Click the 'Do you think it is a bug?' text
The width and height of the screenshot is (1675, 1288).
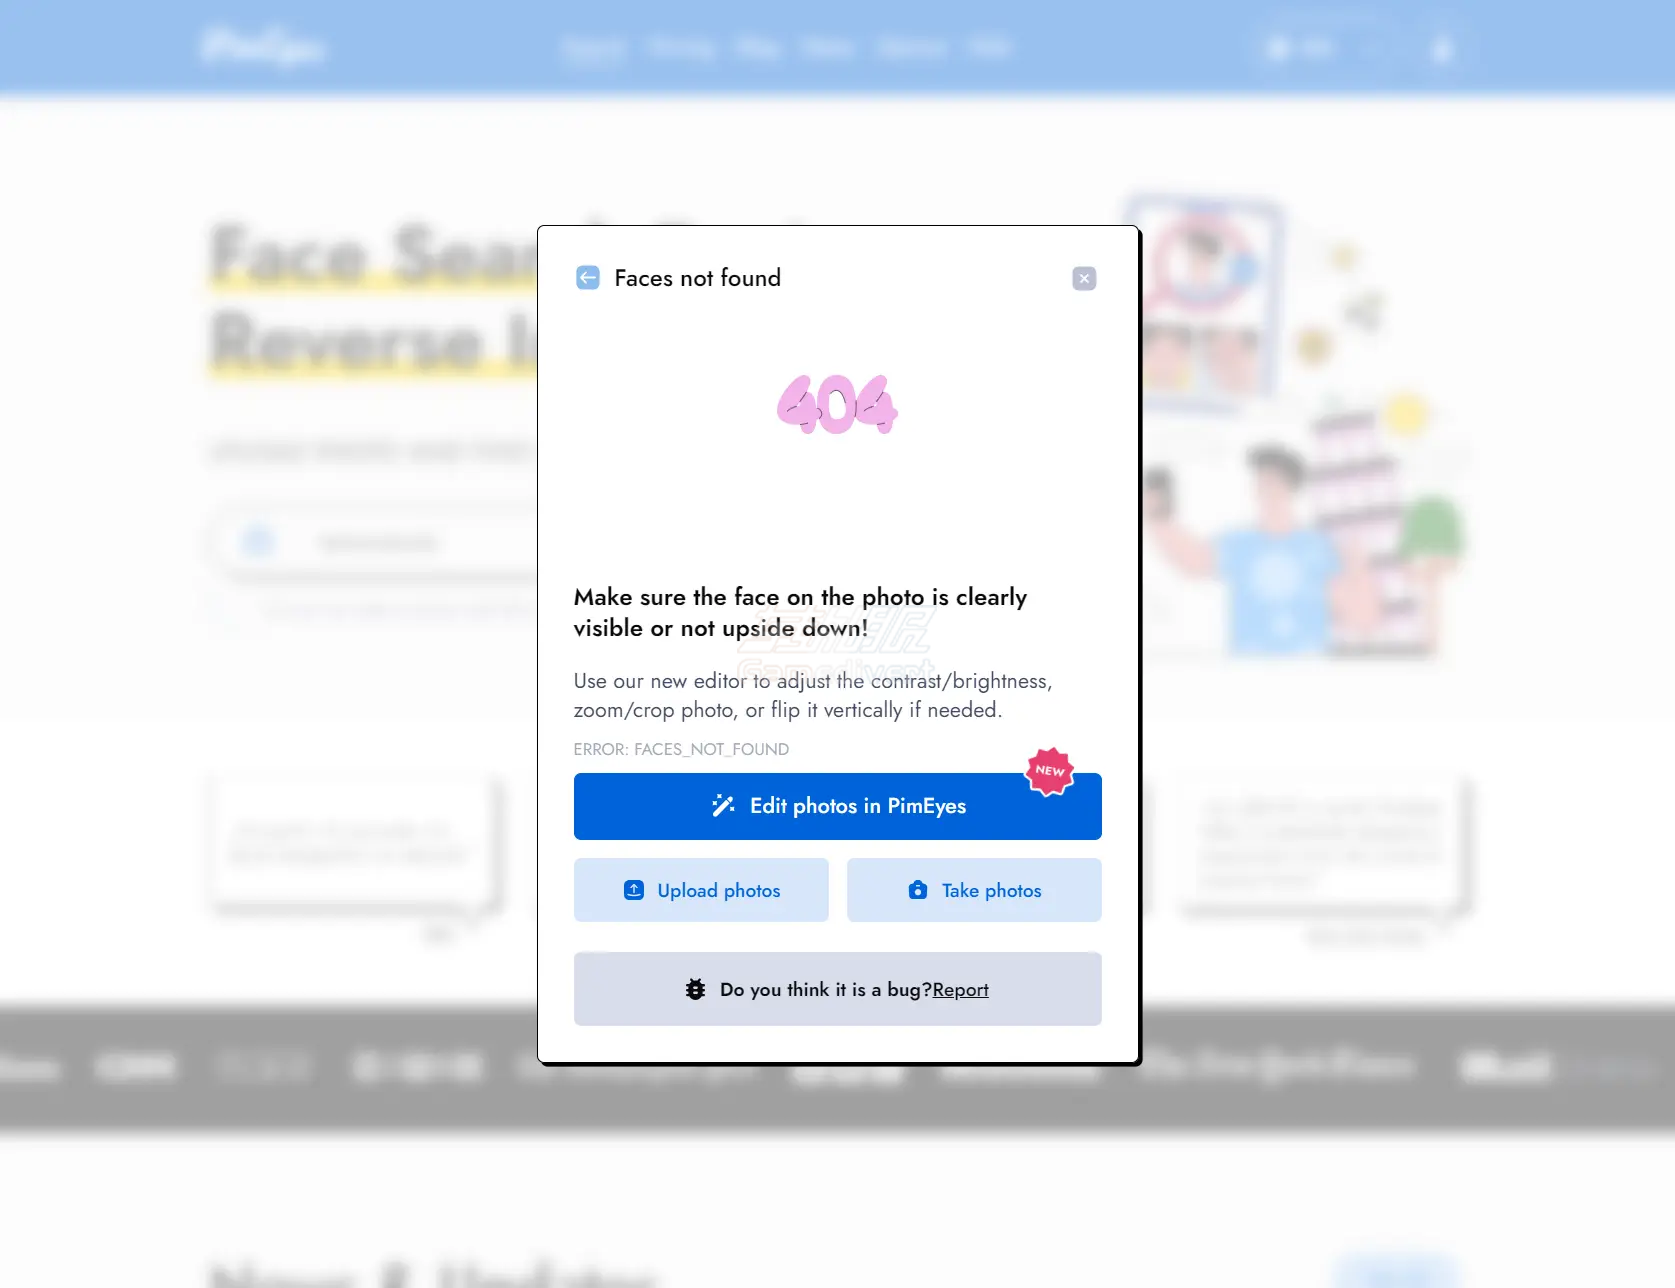point(826,990)
